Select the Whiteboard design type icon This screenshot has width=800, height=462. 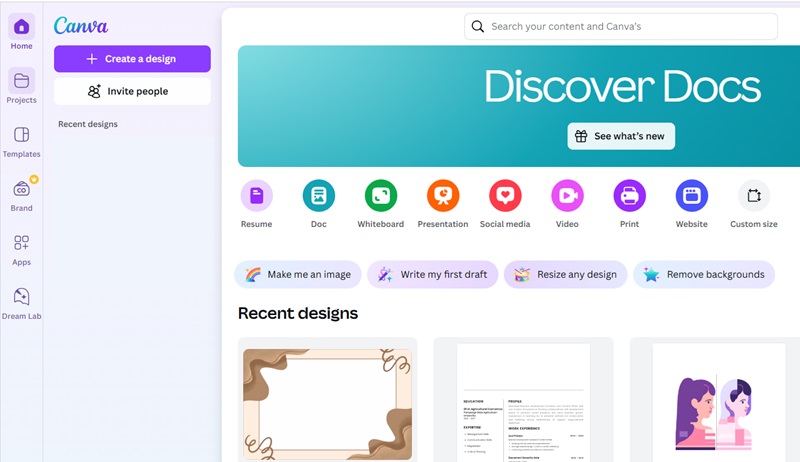pos(381,195)
